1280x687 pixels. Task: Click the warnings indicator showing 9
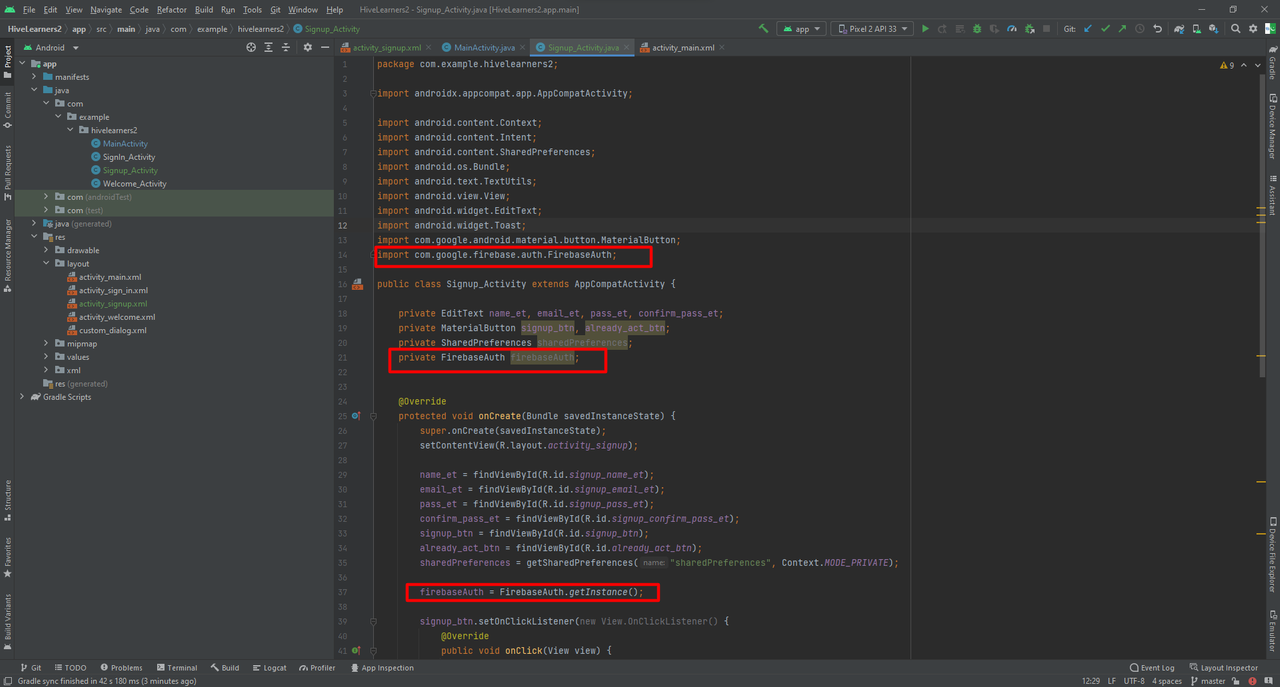1227,65
